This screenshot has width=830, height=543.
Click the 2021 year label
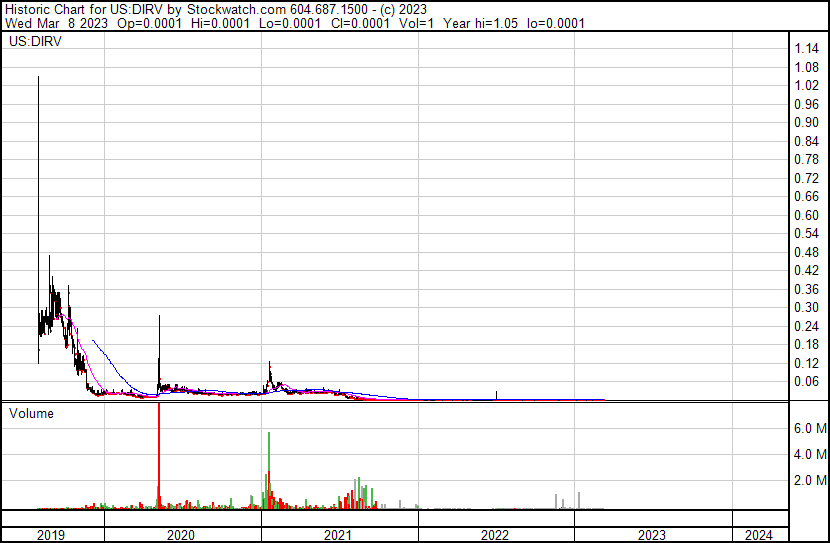click(338, 535)
